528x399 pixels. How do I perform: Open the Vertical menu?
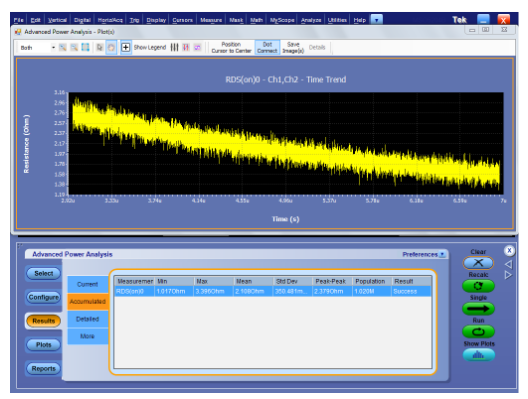[x=57, y=20]
